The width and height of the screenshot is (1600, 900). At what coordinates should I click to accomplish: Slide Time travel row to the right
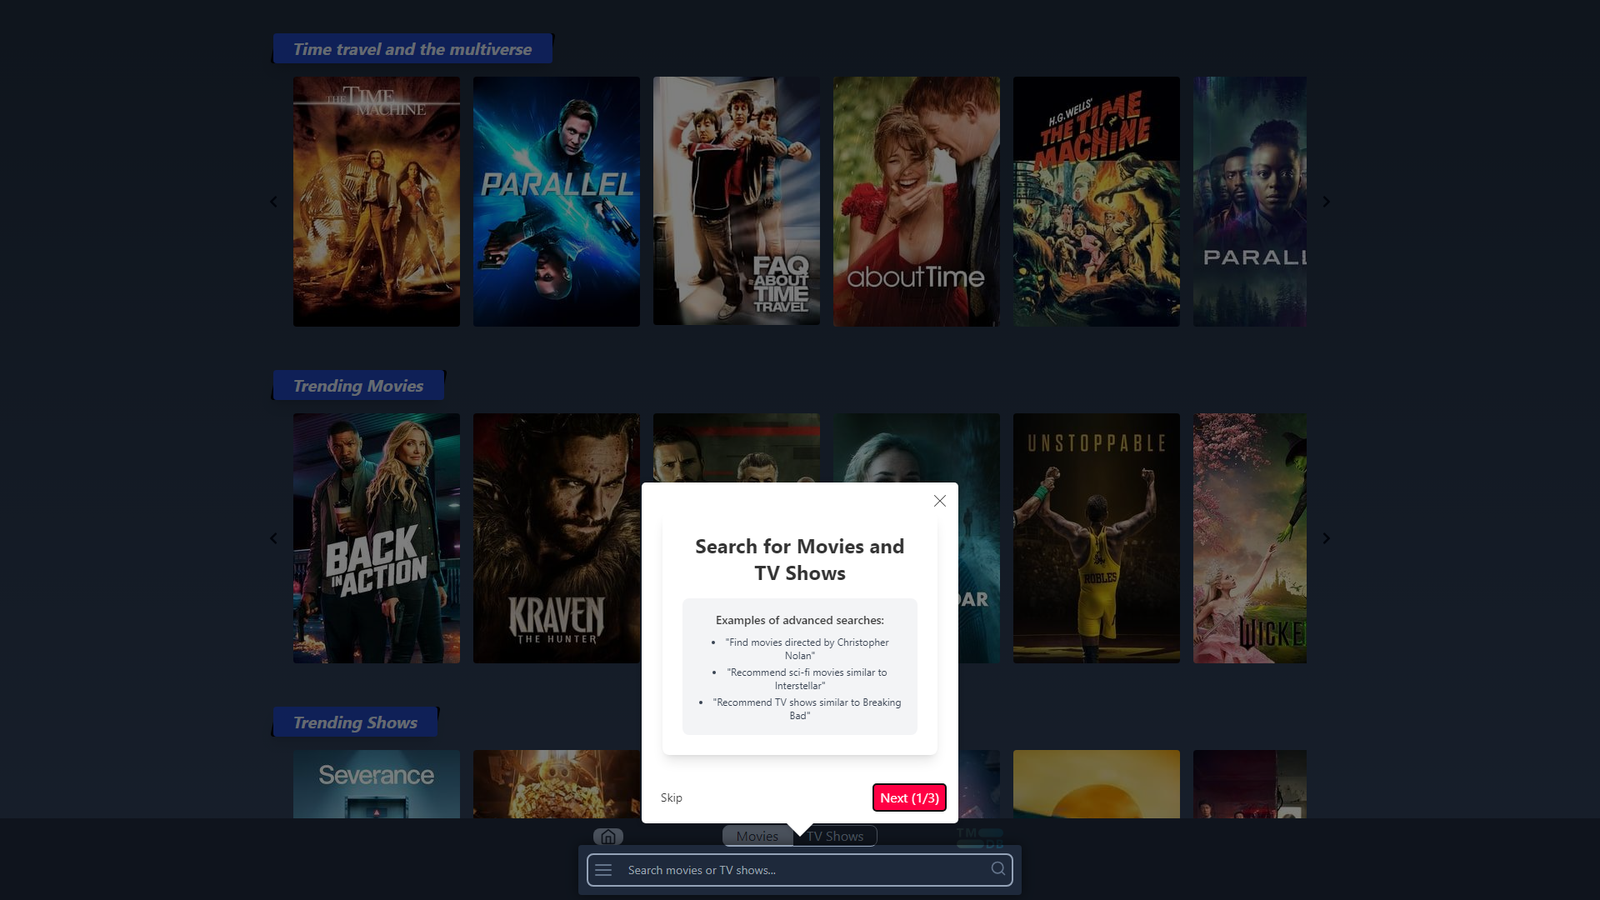pos(1326,202)
